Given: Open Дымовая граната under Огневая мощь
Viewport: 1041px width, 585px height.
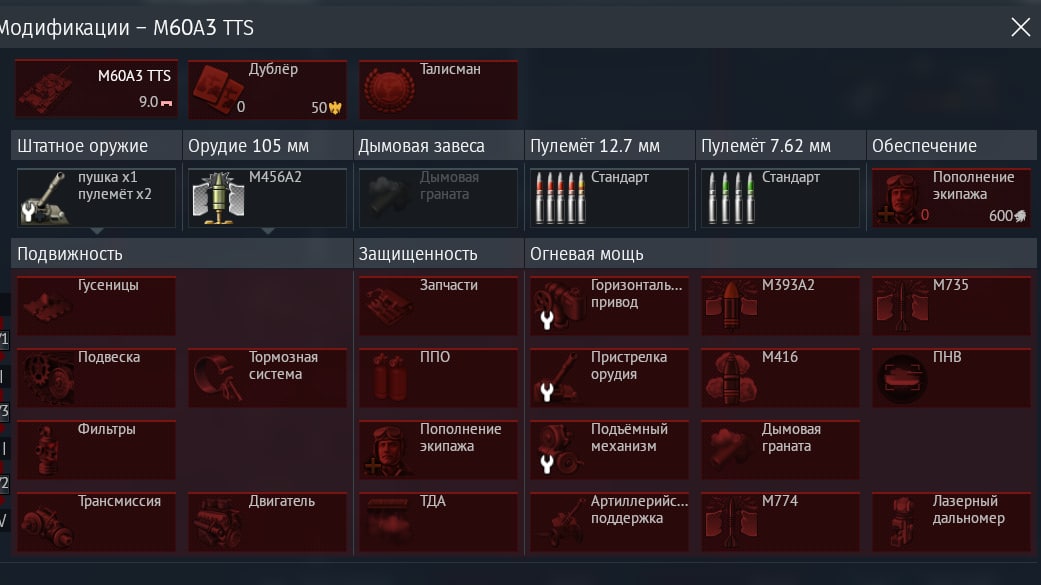Looking at the screenshot, I should [780, 450].
